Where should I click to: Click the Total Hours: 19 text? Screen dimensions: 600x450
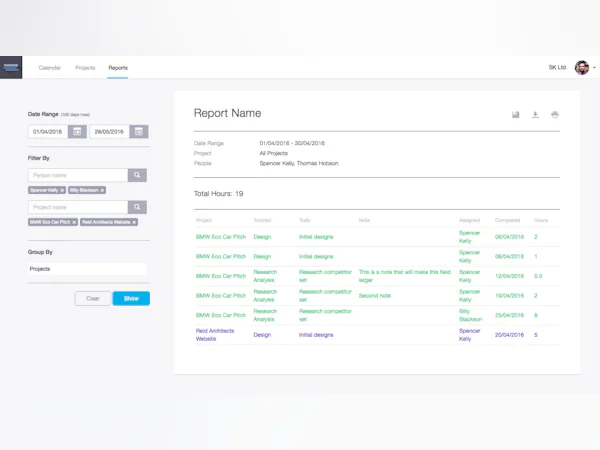[x=218, y=194]
